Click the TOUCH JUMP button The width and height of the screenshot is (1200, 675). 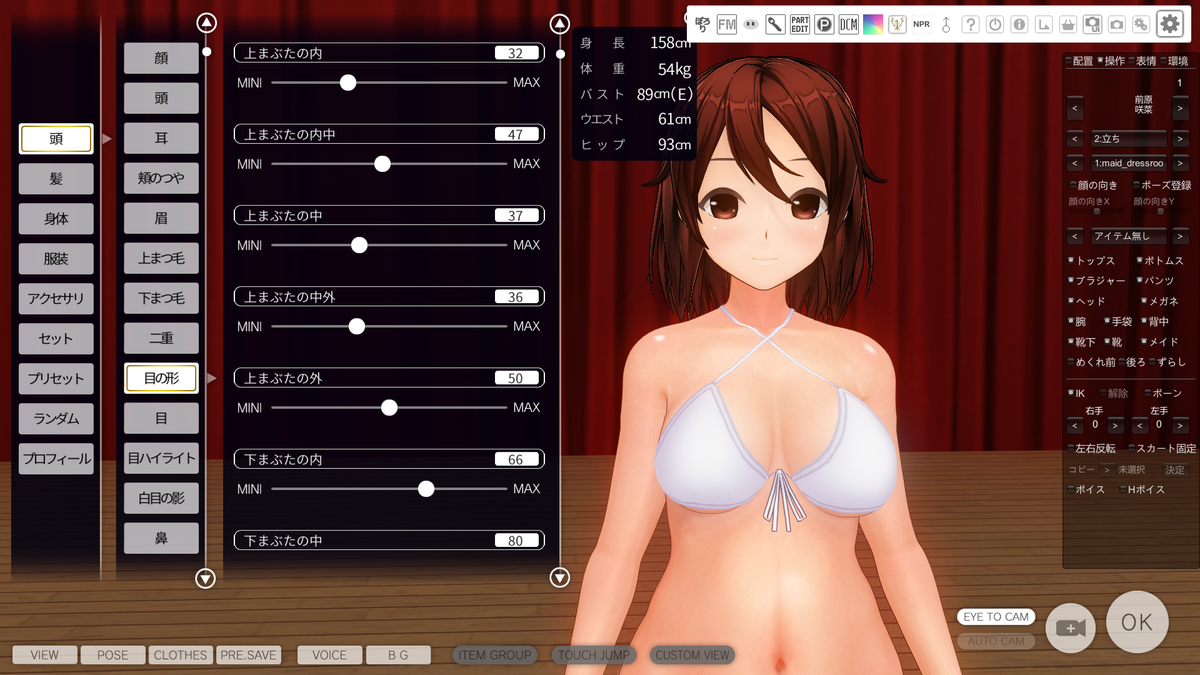pos(594,655)
